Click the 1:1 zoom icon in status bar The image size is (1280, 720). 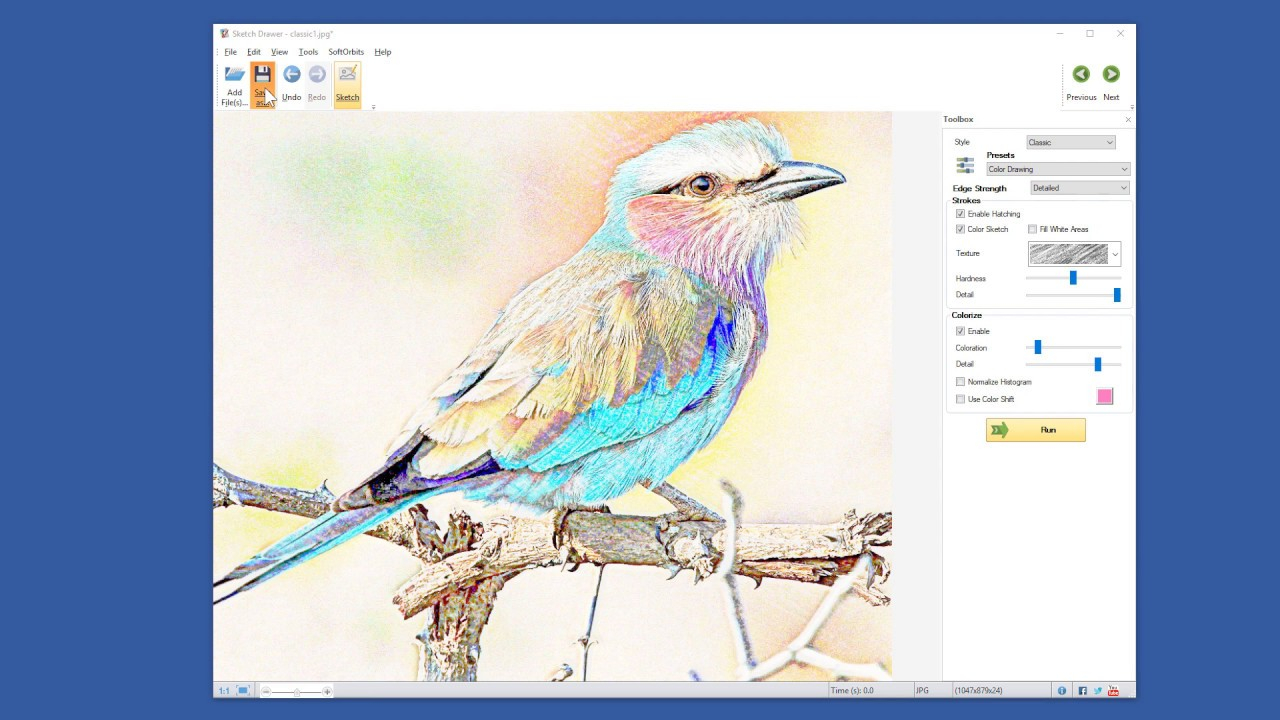pyautogui.click(x=224, y=690)
